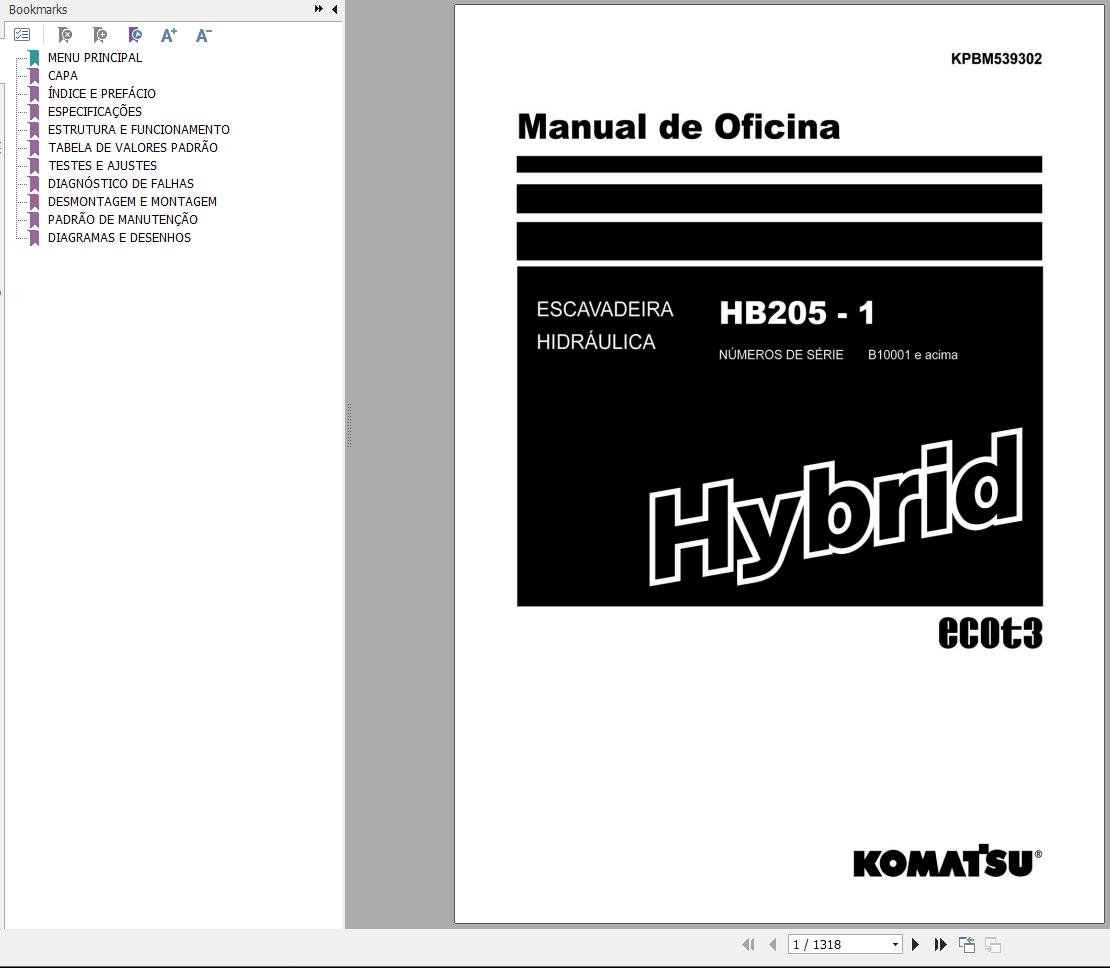Screen dimensions: 1110x968
Task: Open the ÍNDICE E PREFÁCIO bookmark
Action: (x=102, y=93)
